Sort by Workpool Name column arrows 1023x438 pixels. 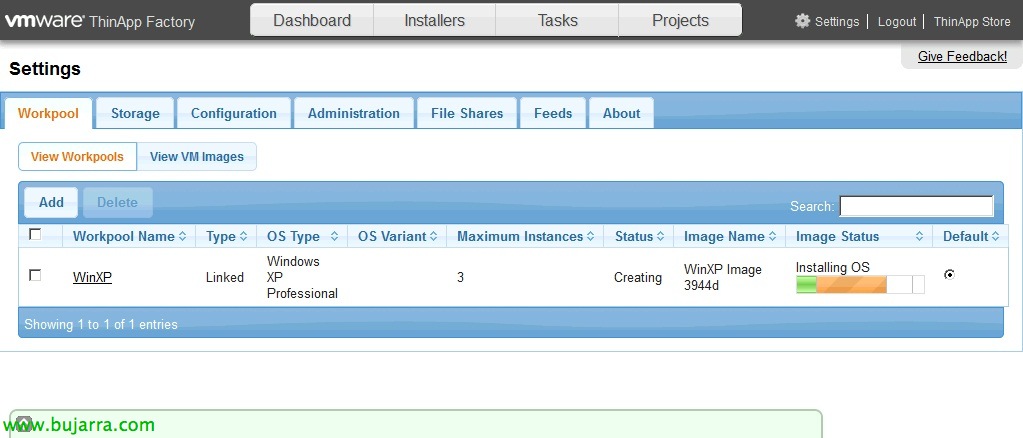[183, 236]
